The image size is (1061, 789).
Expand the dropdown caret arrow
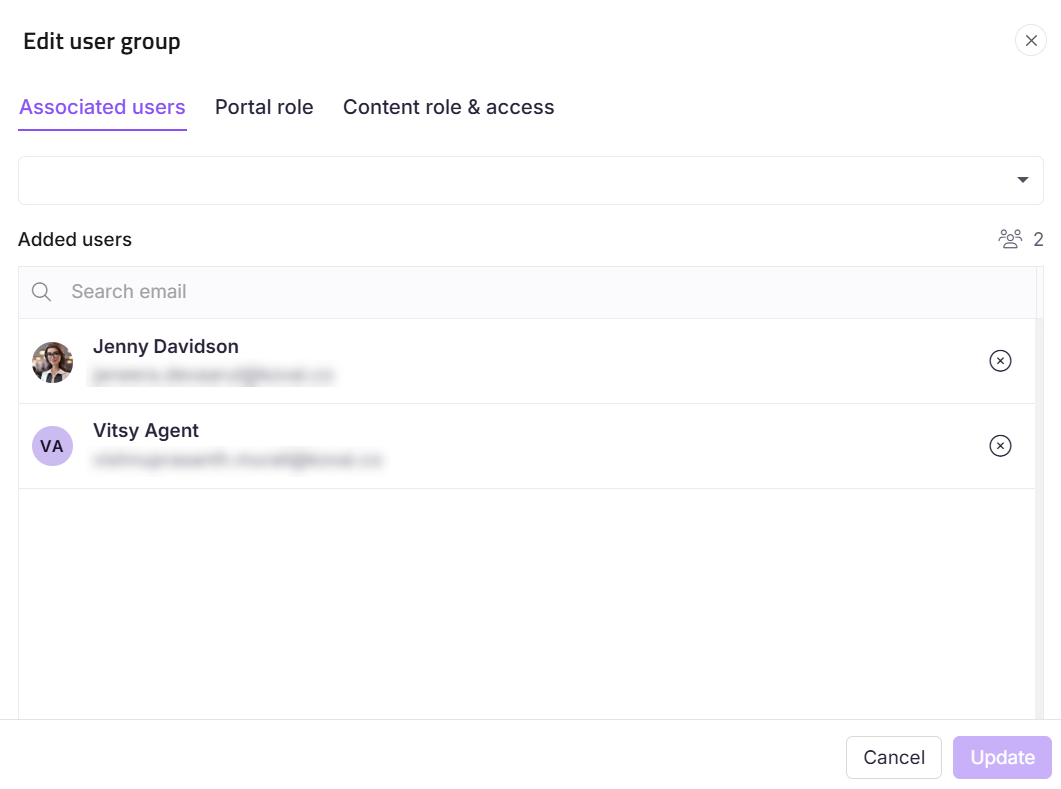pyautogui.click(x=1022, y=180)
